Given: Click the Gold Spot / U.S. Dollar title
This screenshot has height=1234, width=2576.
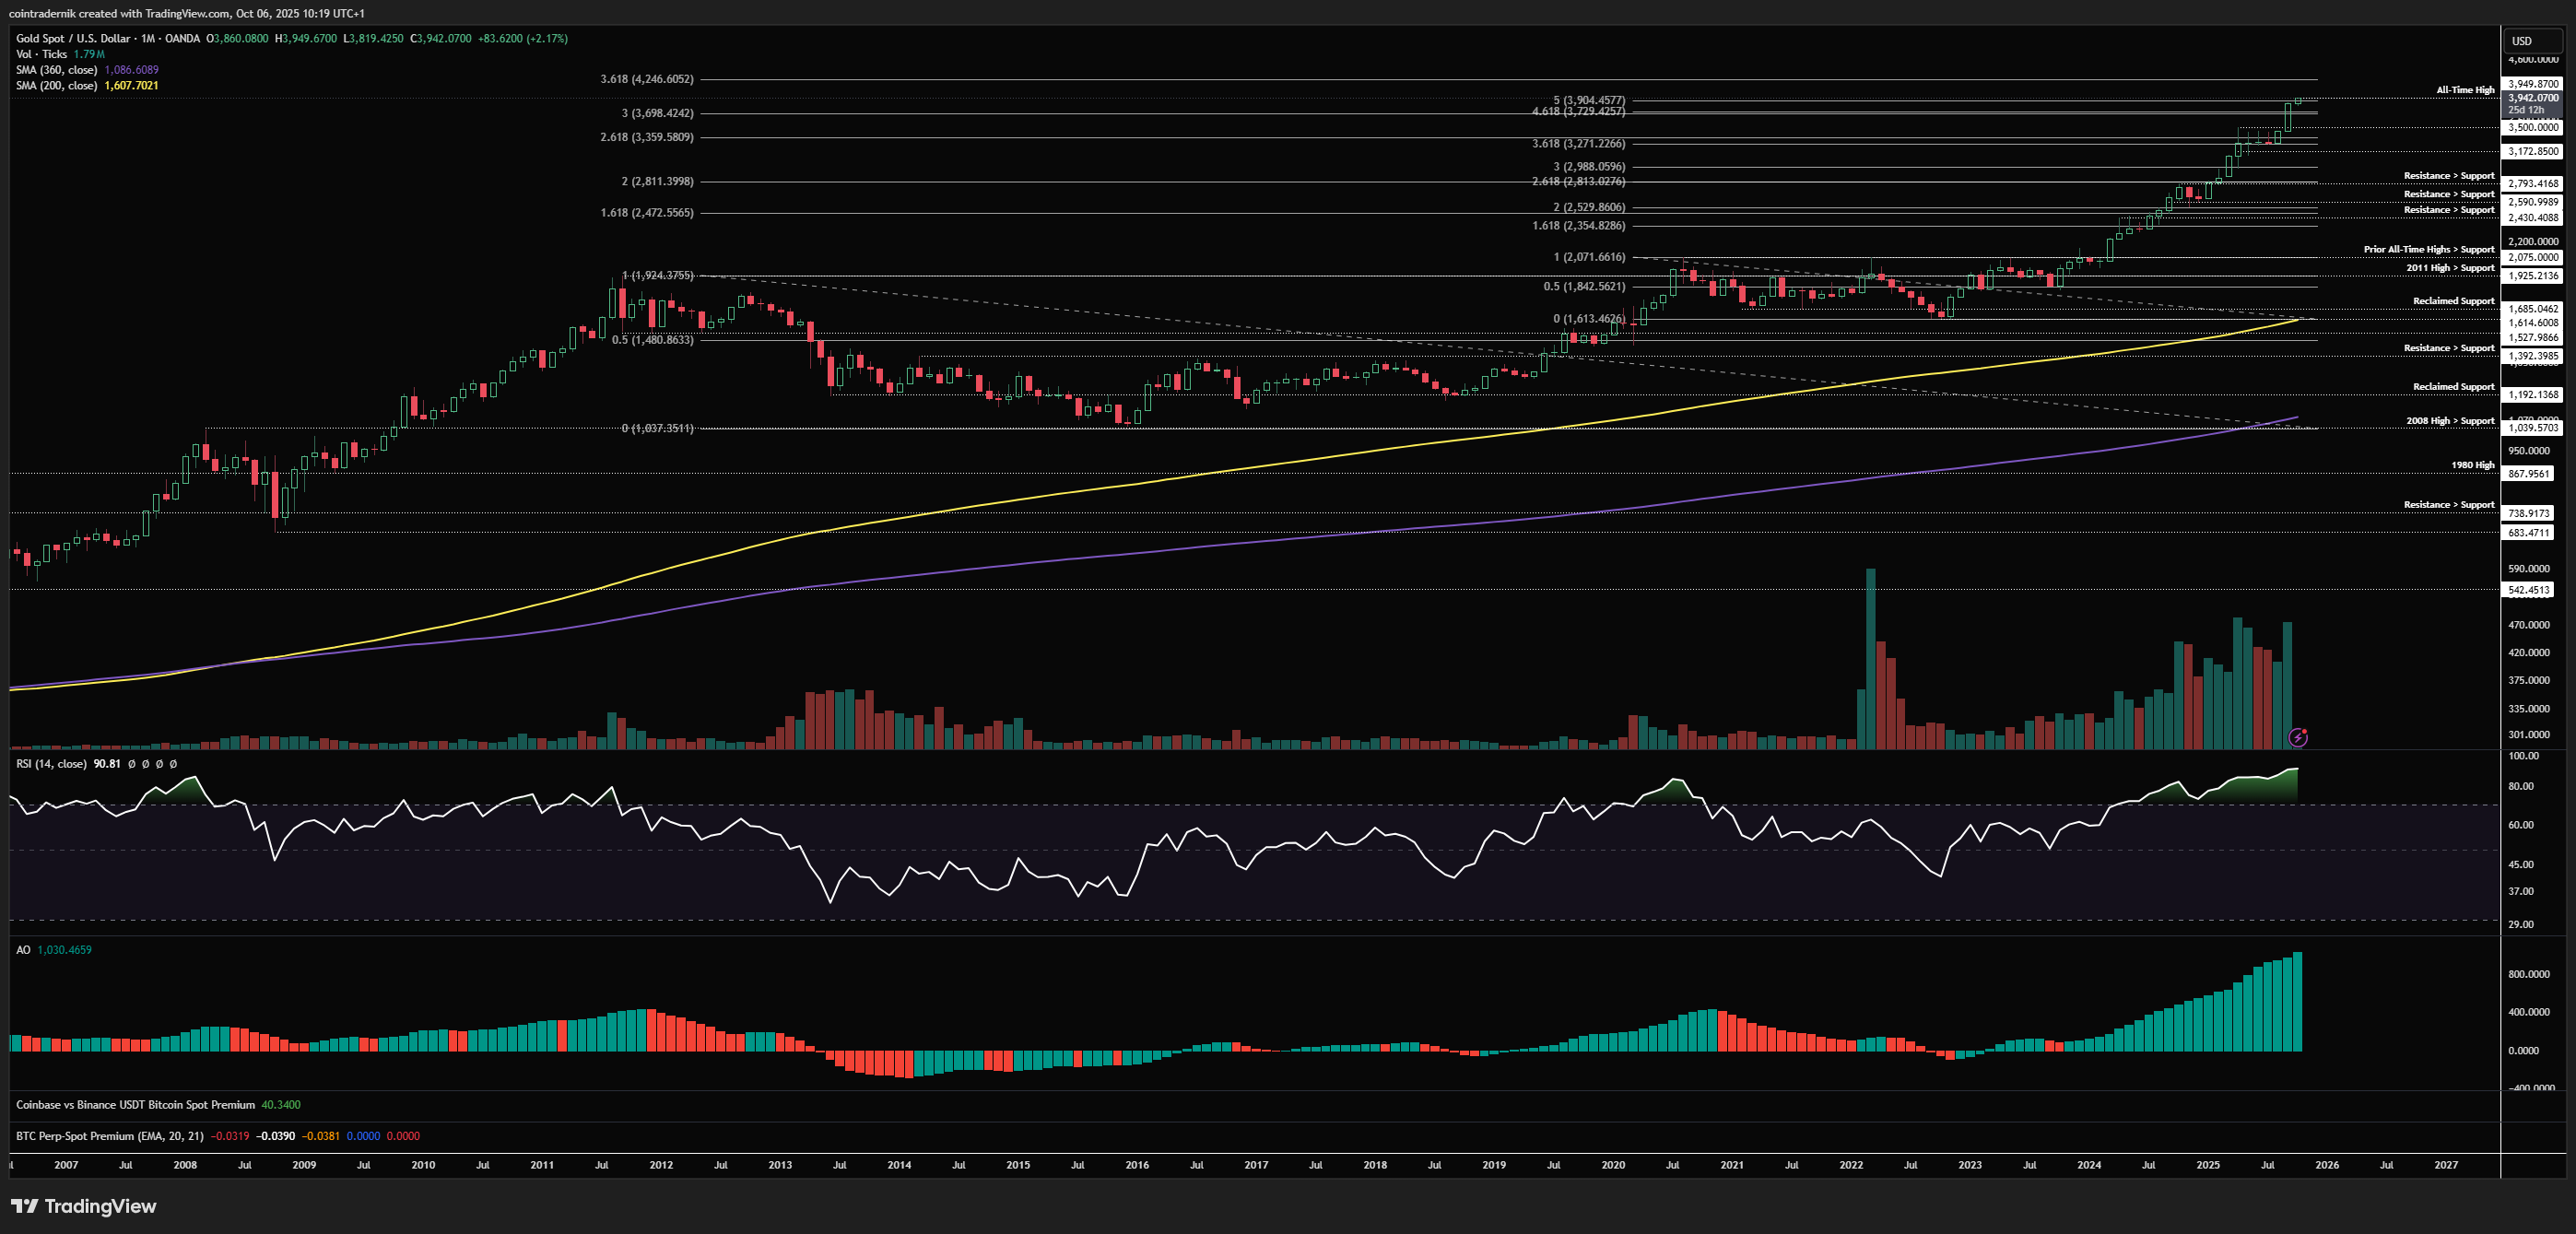Looking at the screenshot, I should coord(73,39).
